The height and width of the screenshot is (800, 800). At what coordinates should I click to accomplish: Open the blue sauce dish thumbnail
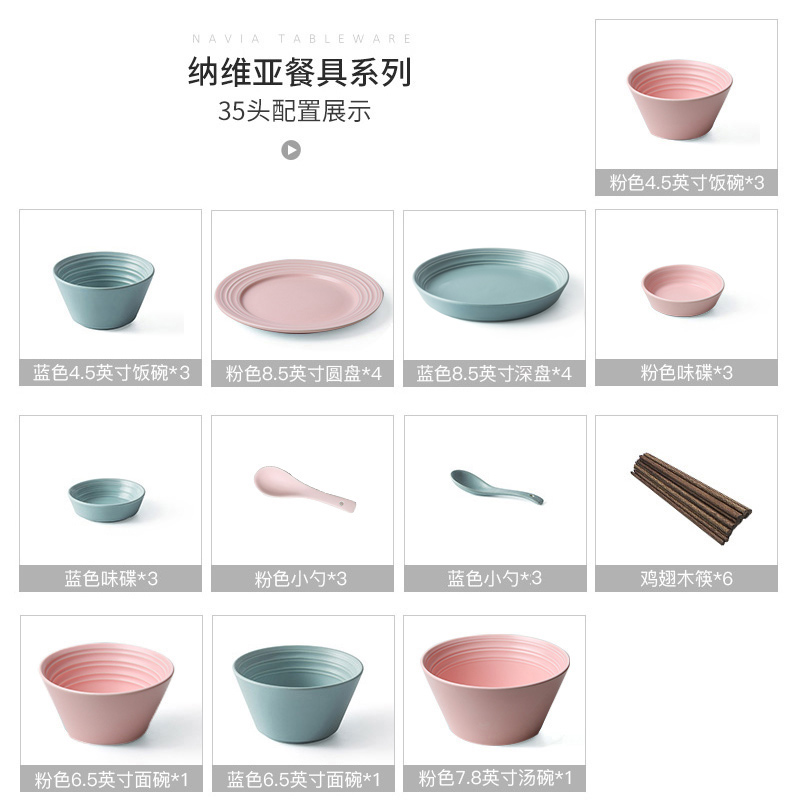click(107, 499)
